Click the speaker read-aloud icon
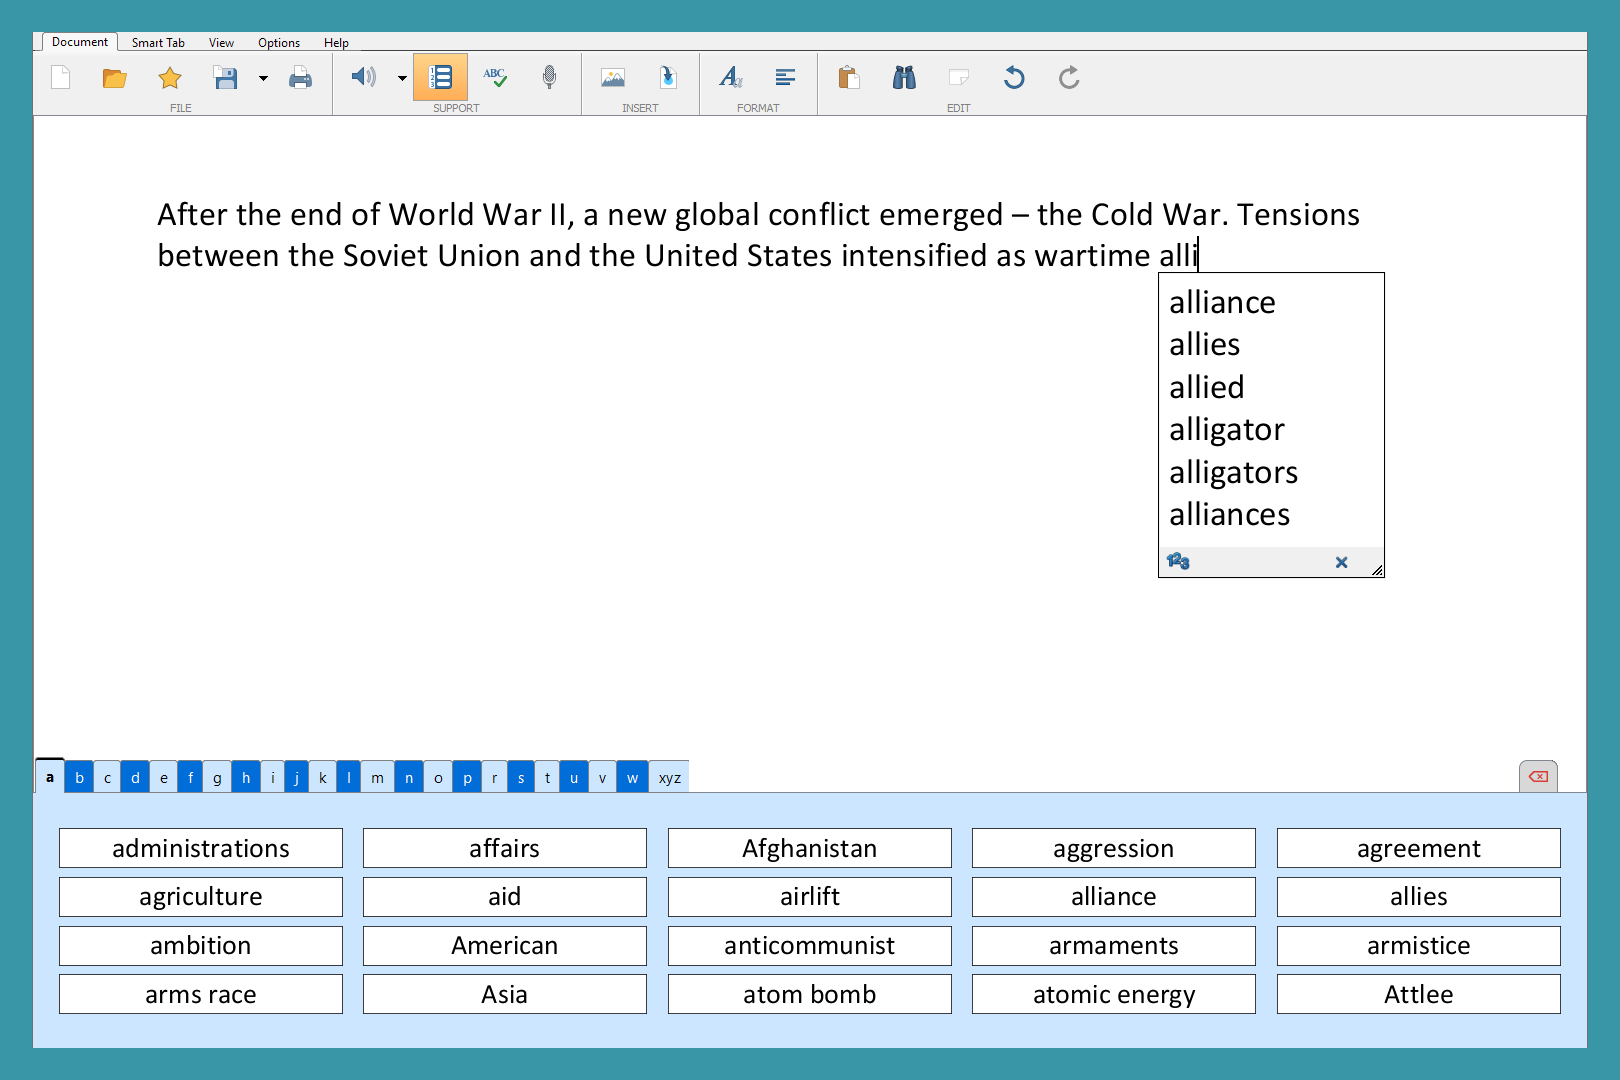Viewport: 1620px width, 1080px height. (364, 77)
